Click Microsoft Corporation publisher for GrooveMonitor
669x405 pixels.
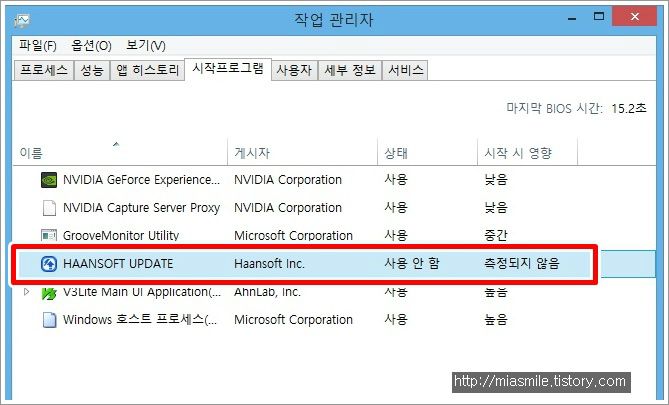pos(293,236)
